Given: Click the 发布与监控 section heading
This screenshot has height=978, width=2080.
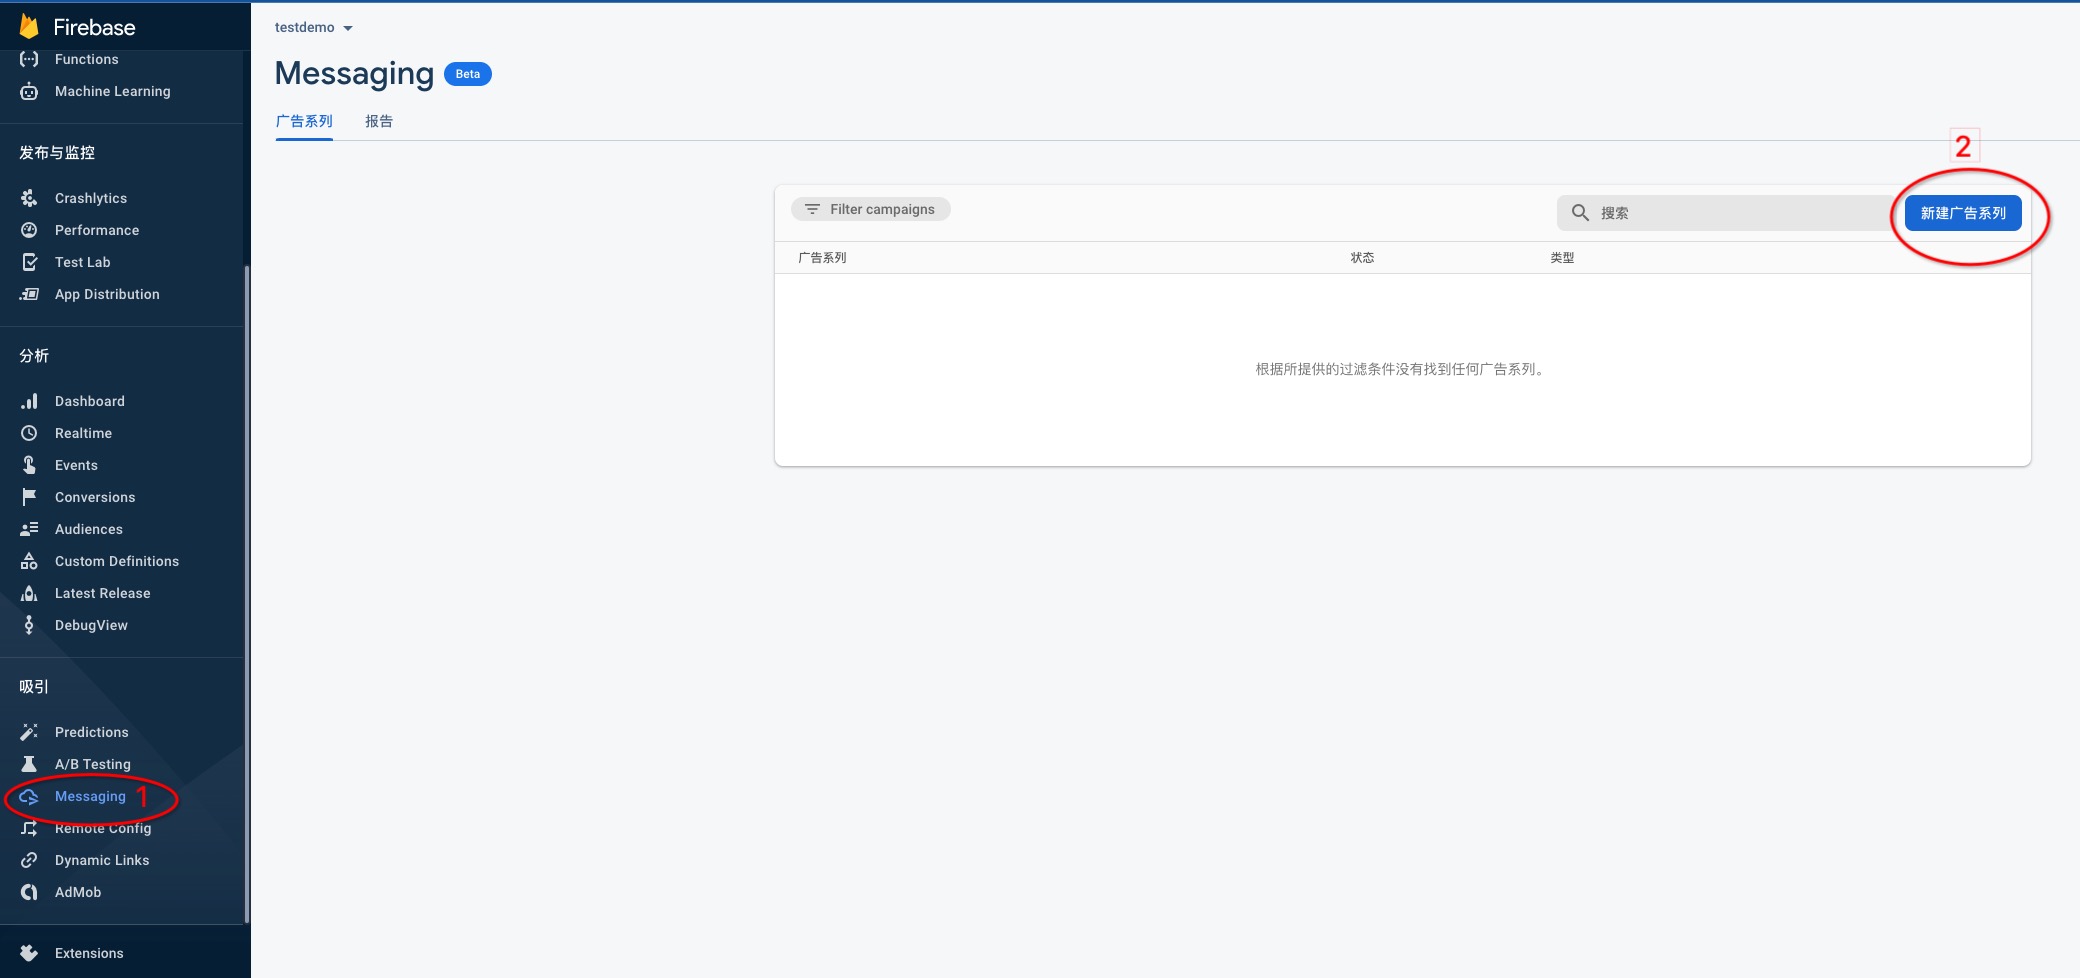Looking at the screenshot, I should 57,153.
